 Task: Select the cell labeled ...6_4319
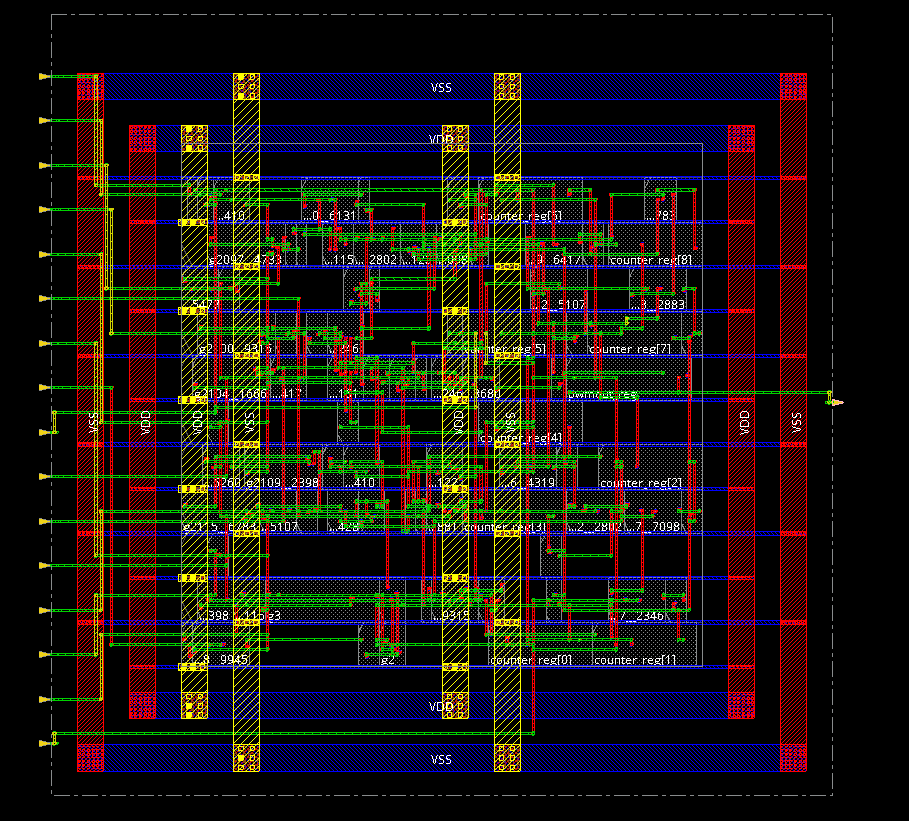pyautogui.click(x=528, y=482)
